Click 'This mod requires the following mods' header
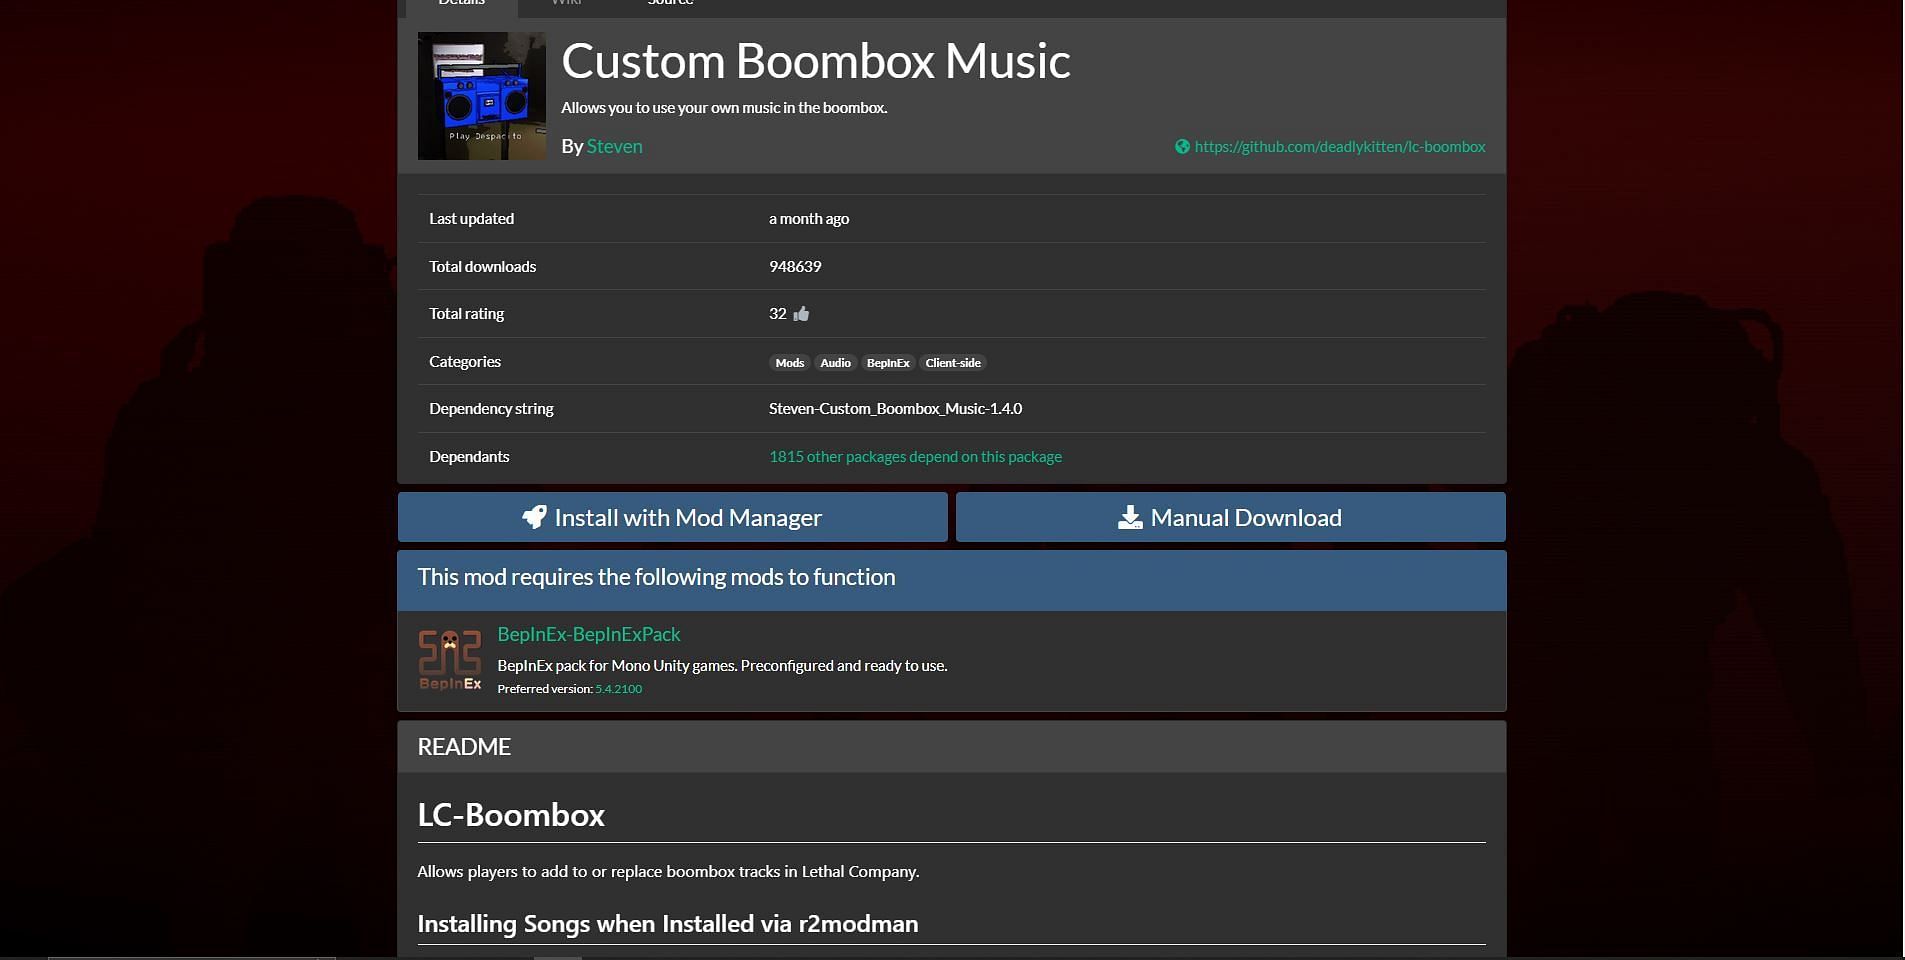Screen dimensions: 1905x960 pos(952,578)
